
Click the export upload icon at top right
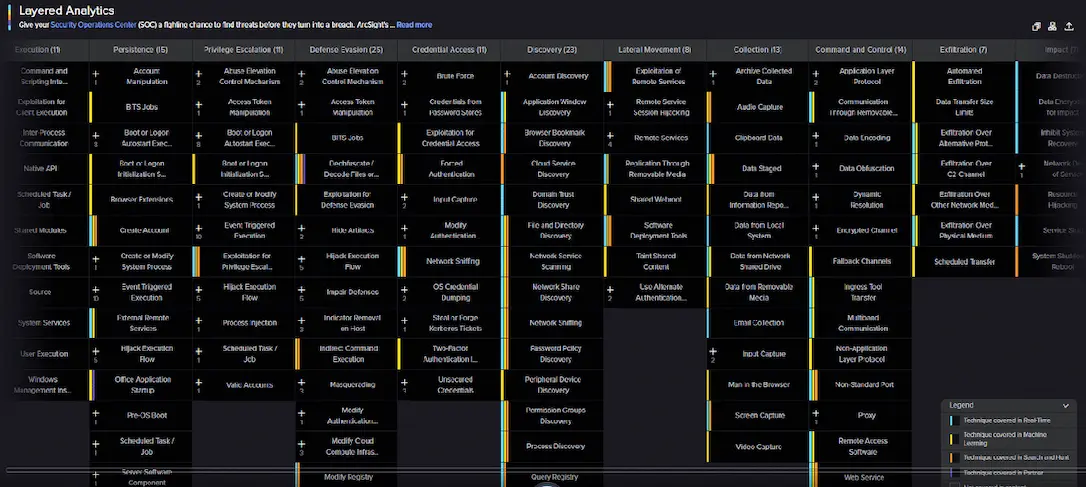click(x=1069, y=27)
